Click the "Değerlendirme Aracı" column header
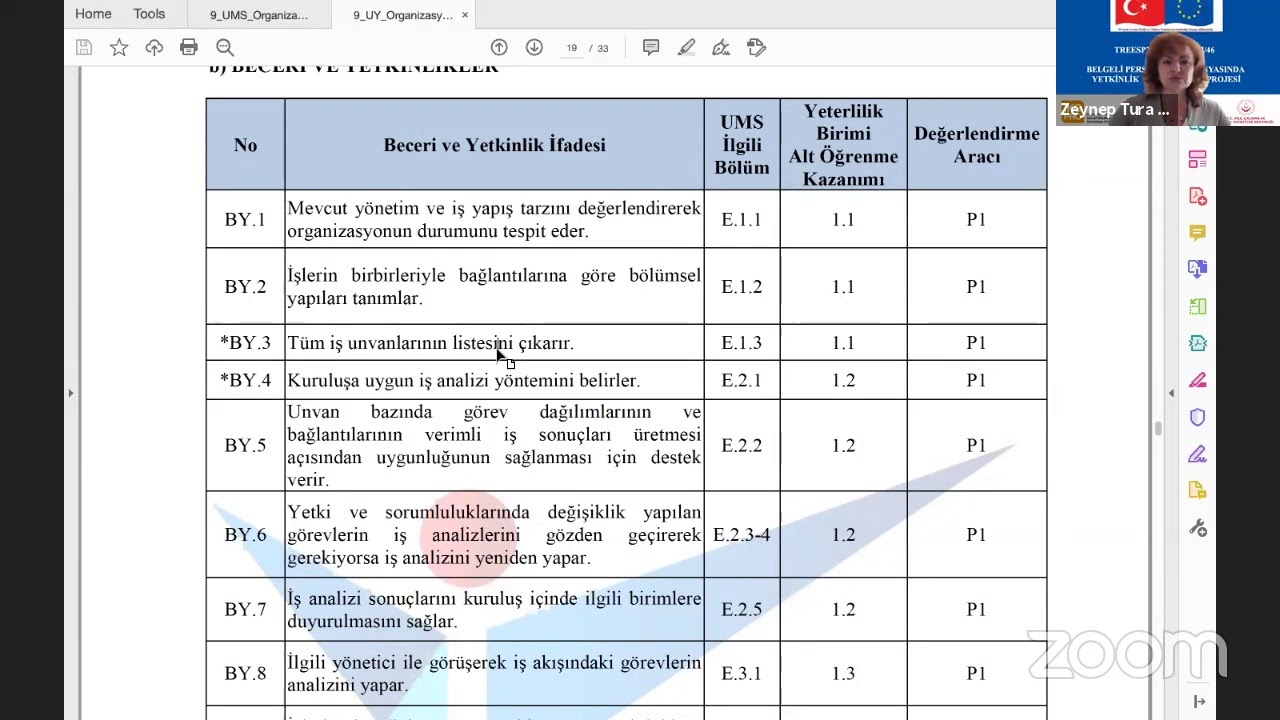 tap(976, 145)
